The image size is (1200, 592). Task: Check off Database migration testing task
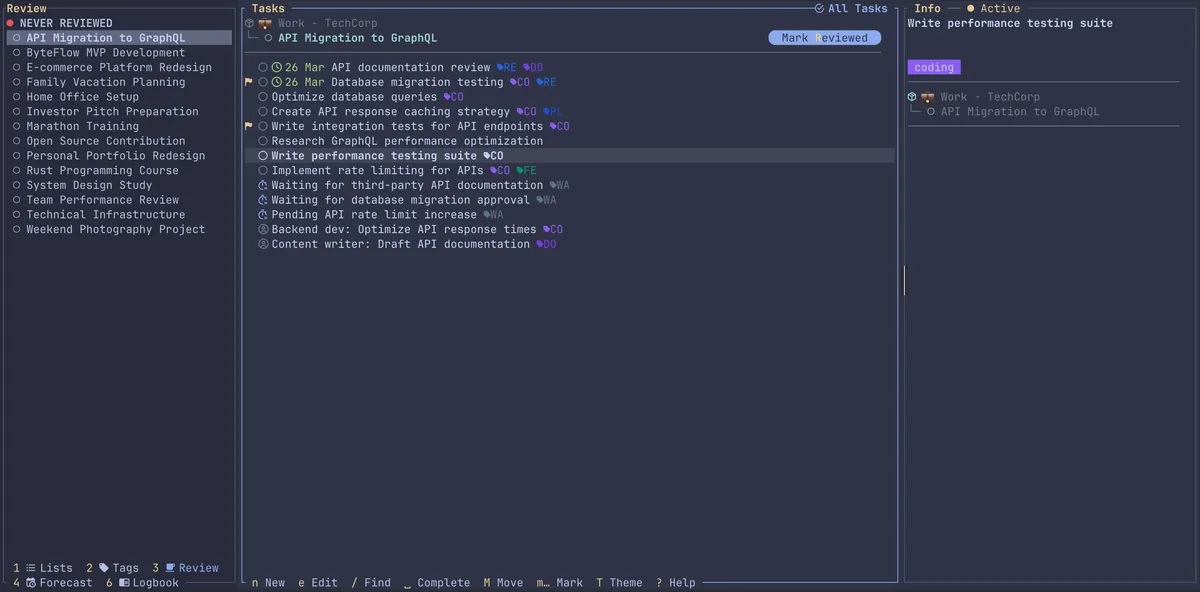pyautogui.click(x=263, y=82)
